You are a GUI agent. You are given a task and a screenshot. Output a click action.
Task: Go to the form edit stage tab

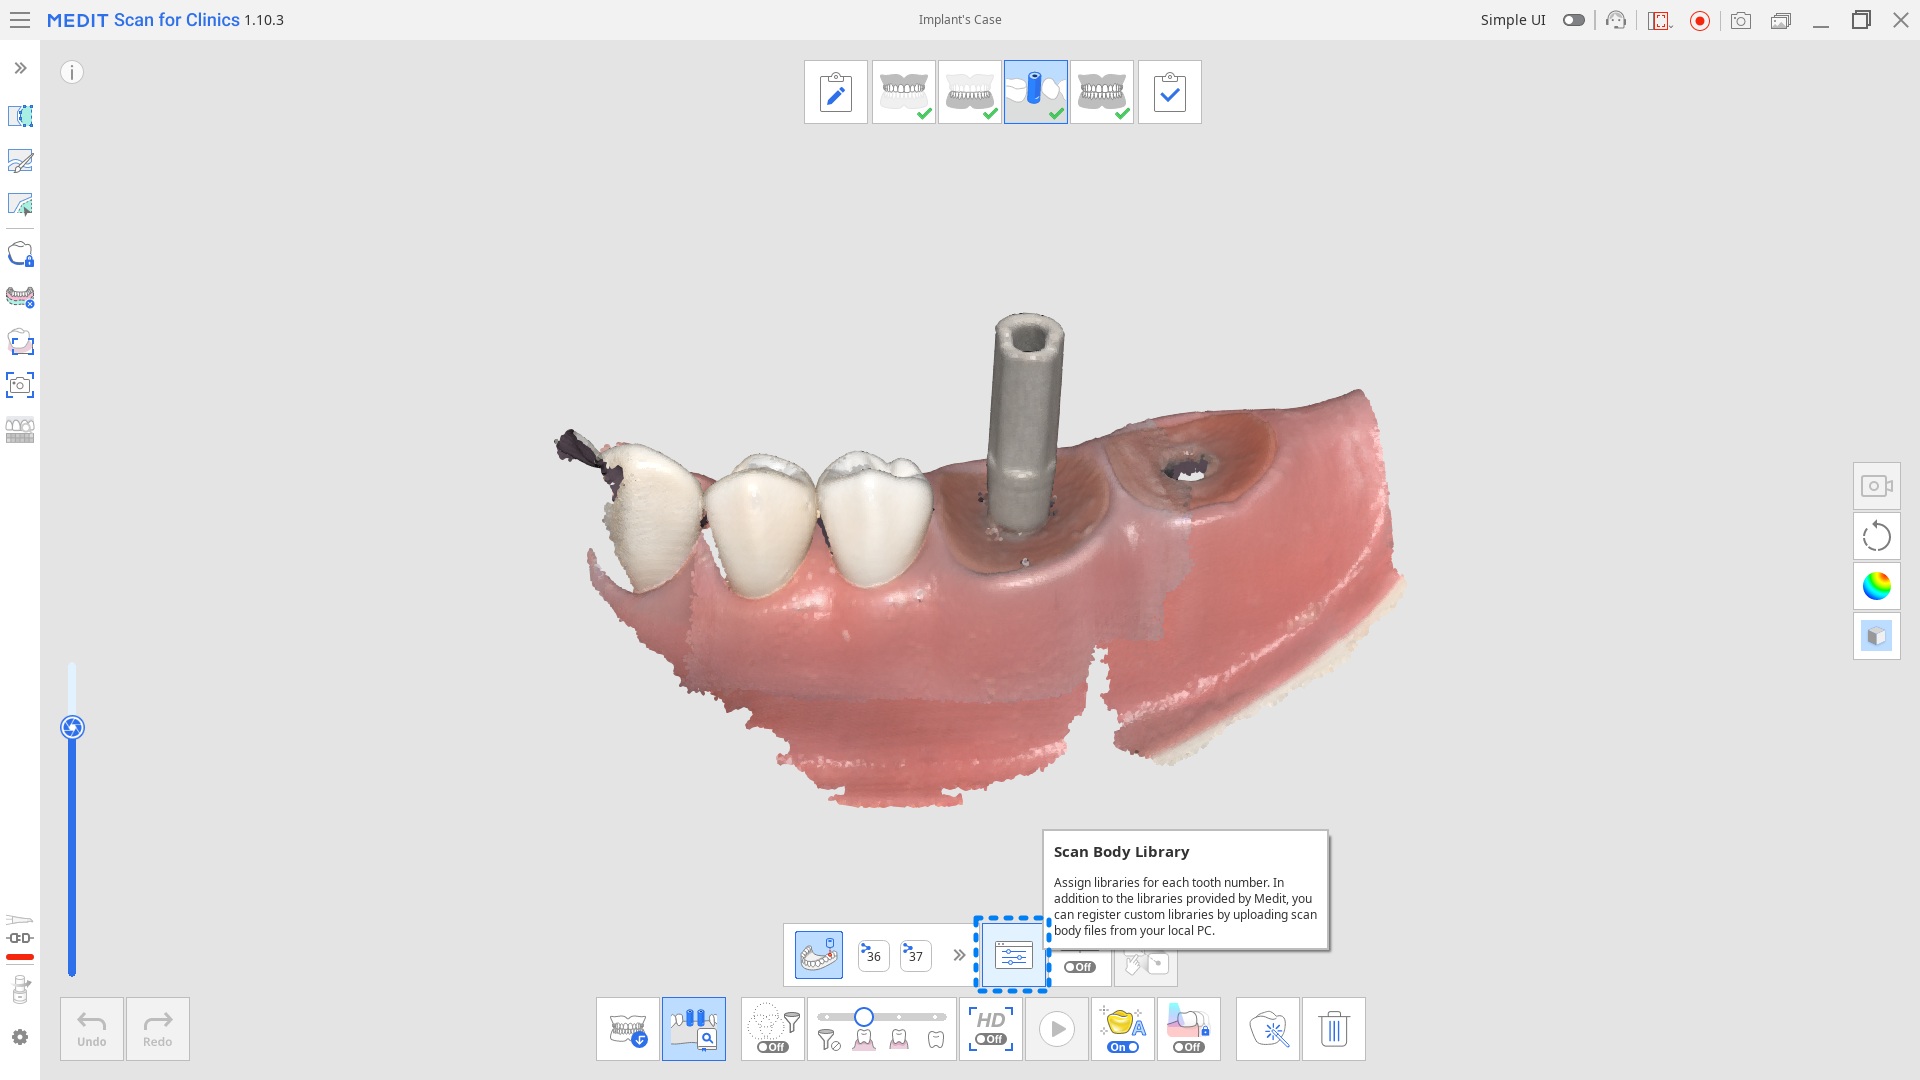(x=836, y=92)
